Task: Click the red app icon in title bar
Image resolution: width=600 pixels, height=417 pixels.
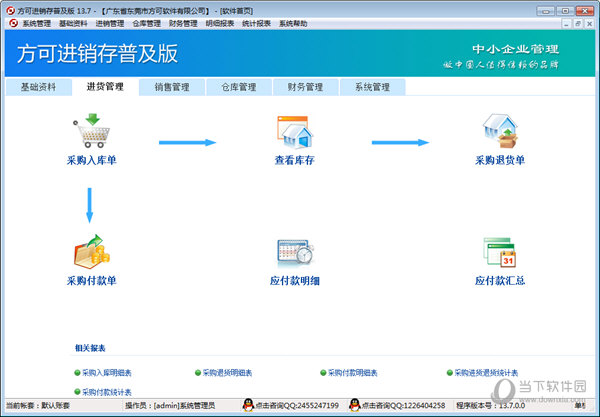Action: pos(10,10)
